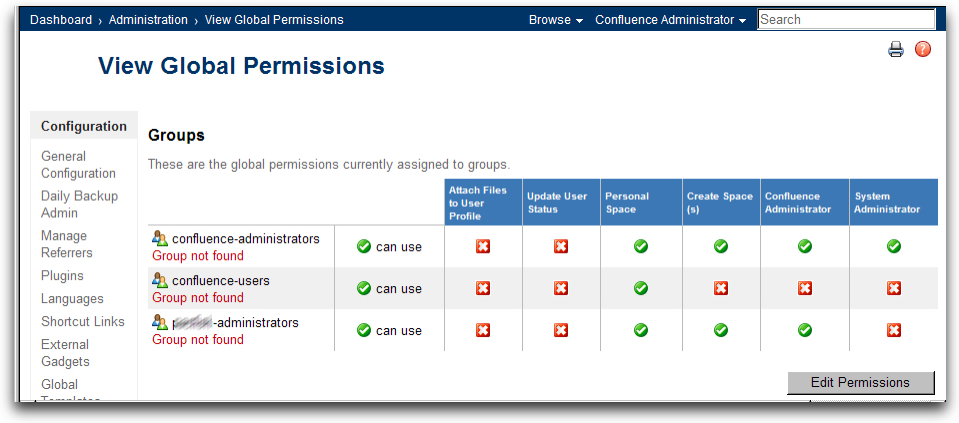Screen dimensions: 959x423
Task: Click the confluence-administrators group icon
Action: tap(160, 238)
